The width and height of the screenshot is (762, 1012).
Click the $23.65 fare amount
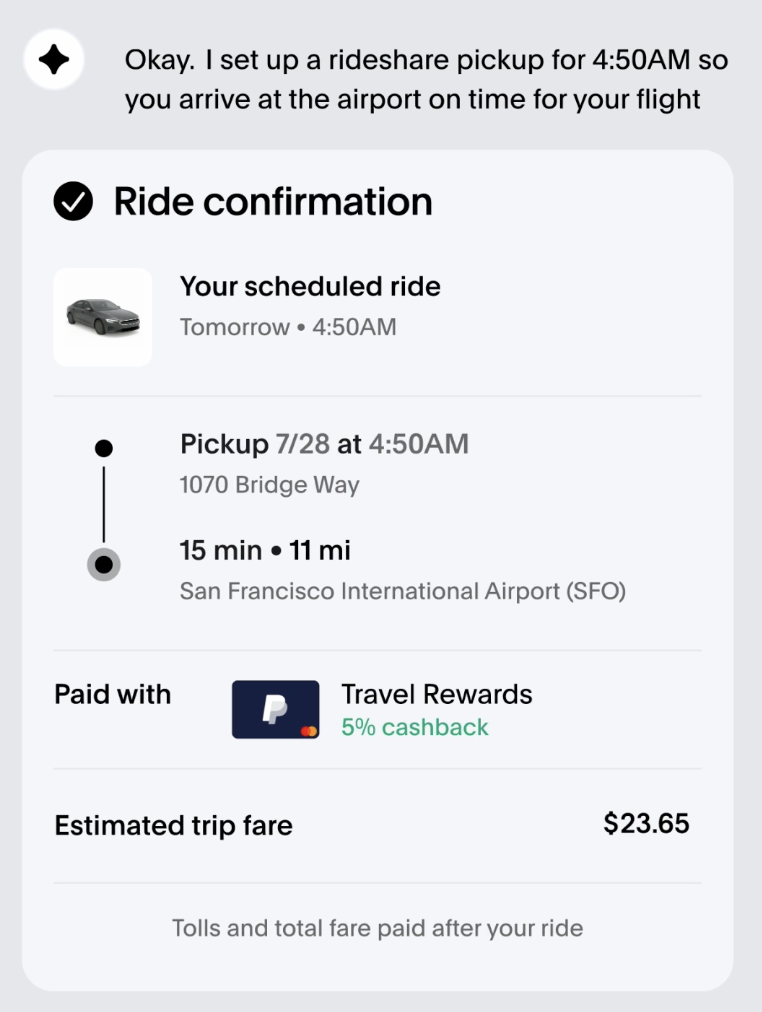pyautogui.click(x=646, y=824)
